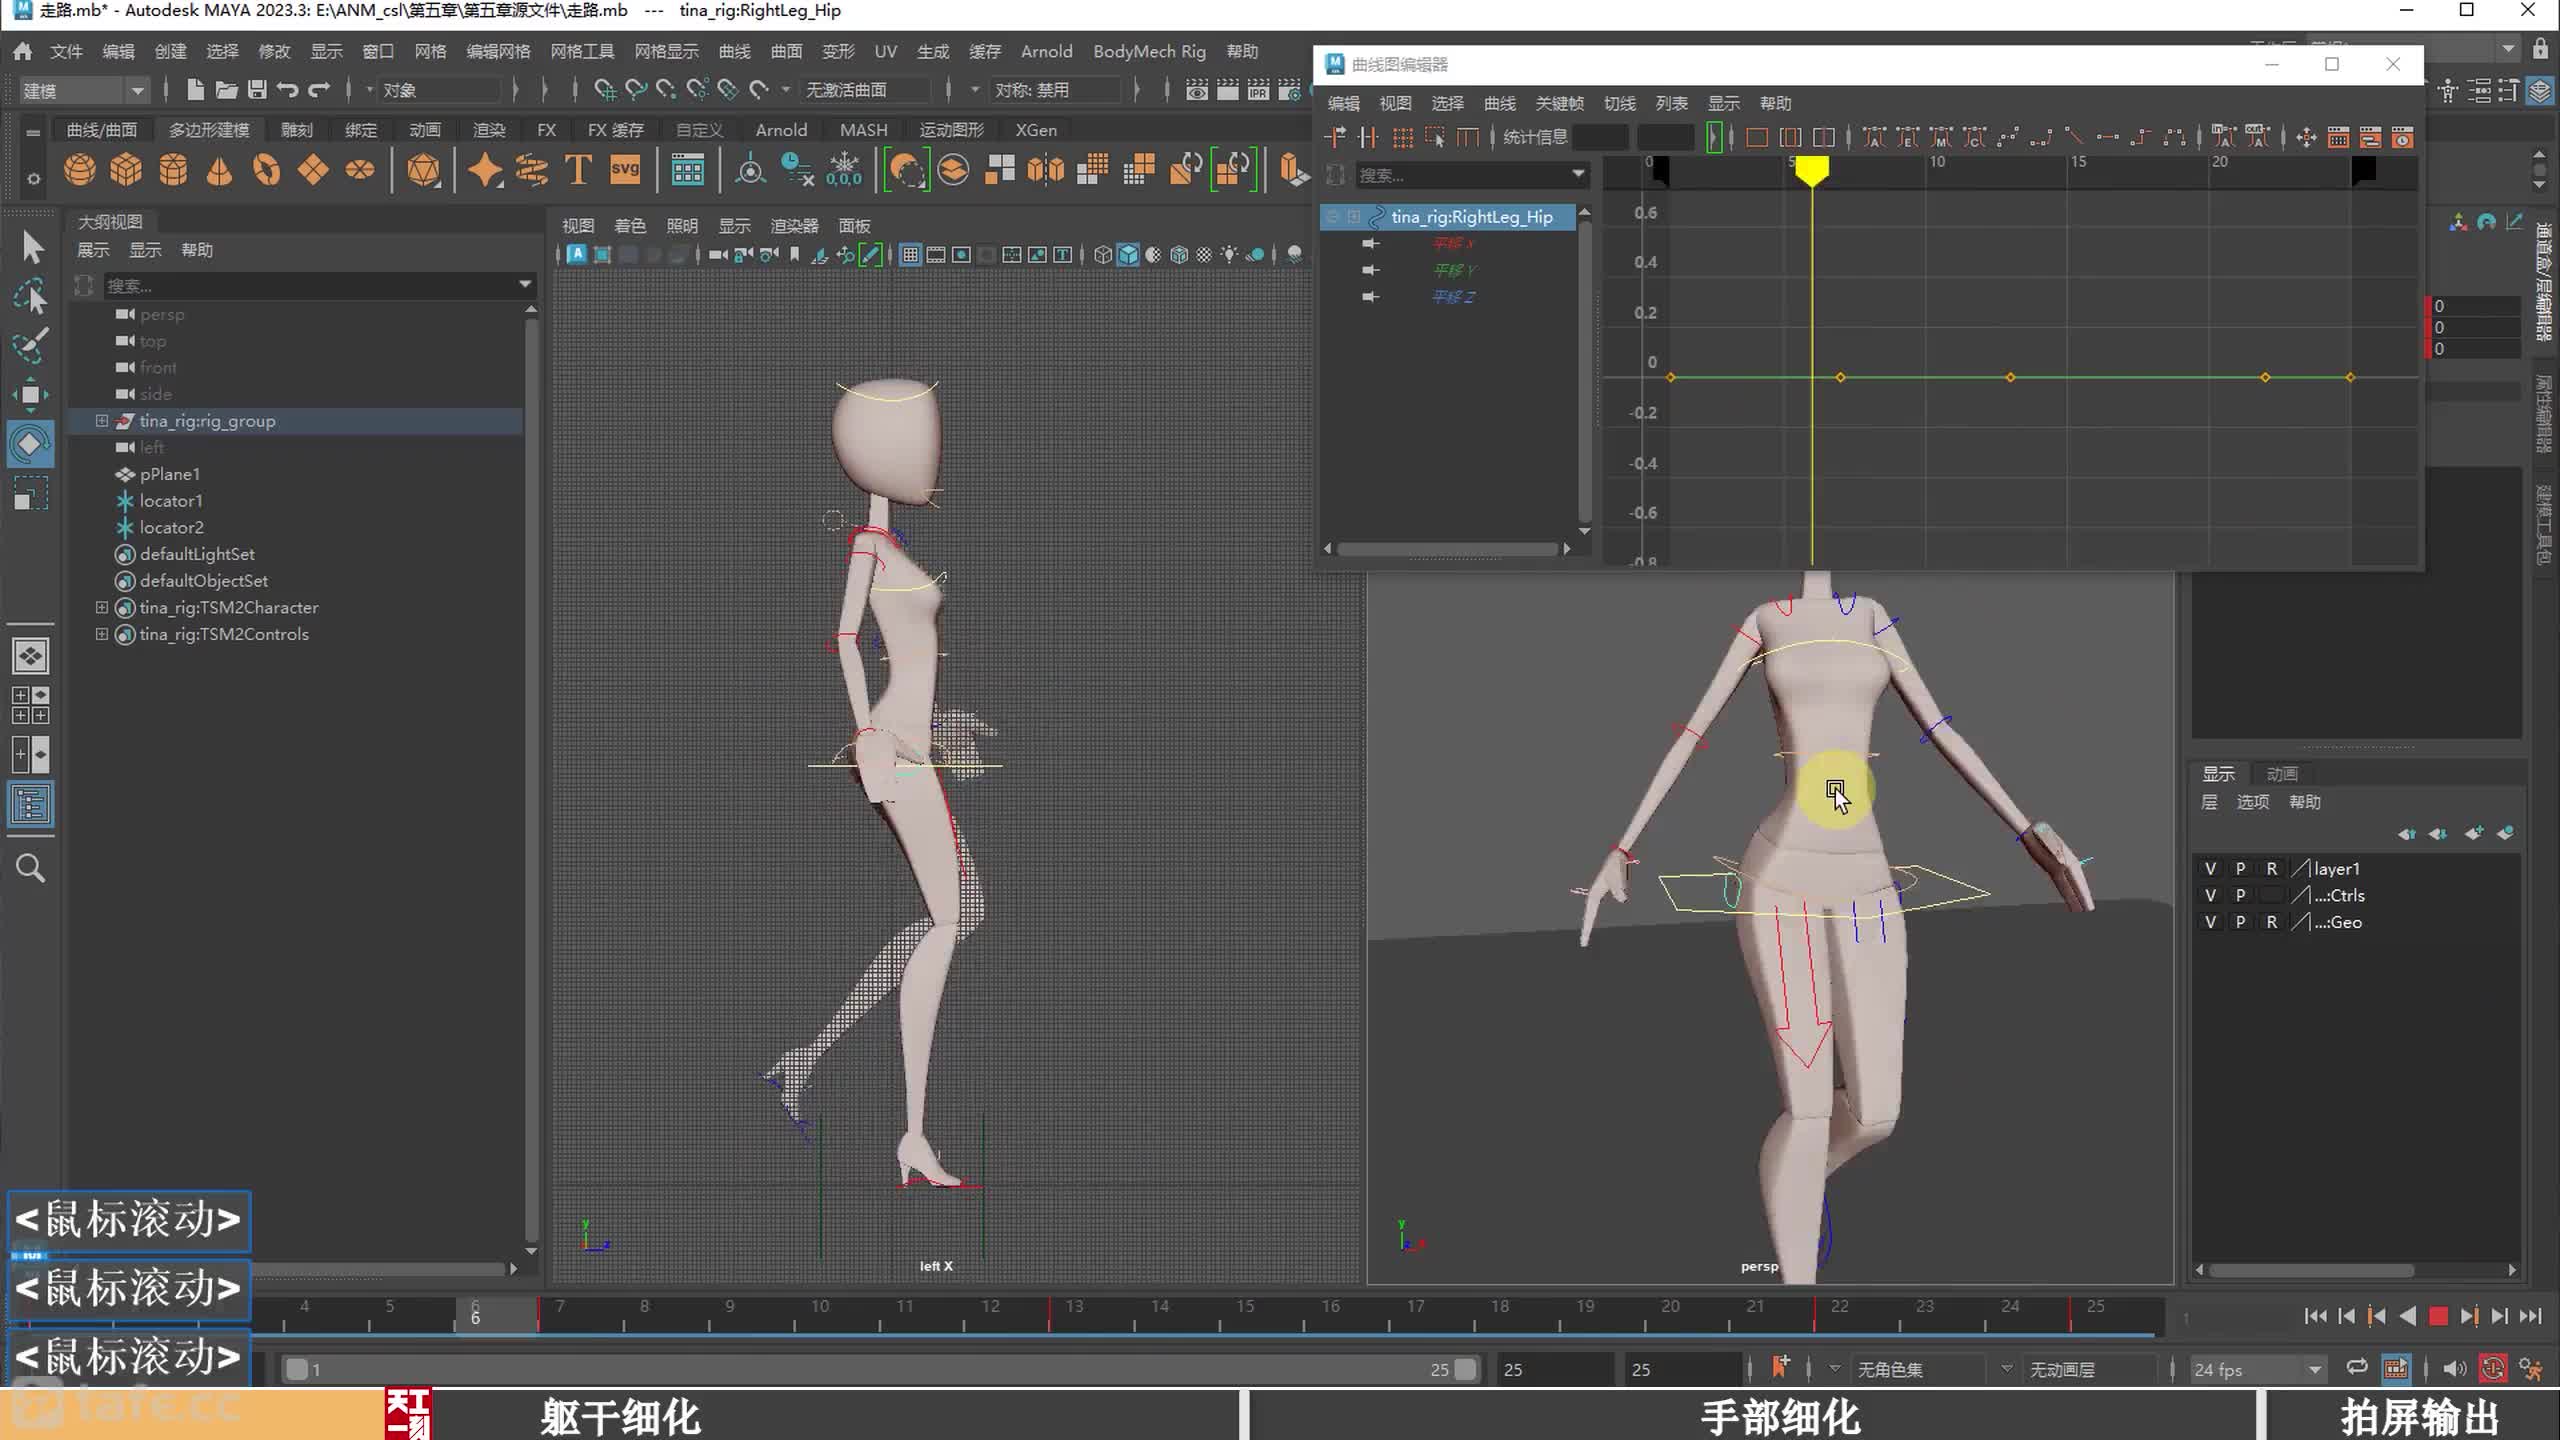Activate the Rotate tool in toolbox
The height and width of the screenshot is (1440, 2560).
(x=31, y=444)
